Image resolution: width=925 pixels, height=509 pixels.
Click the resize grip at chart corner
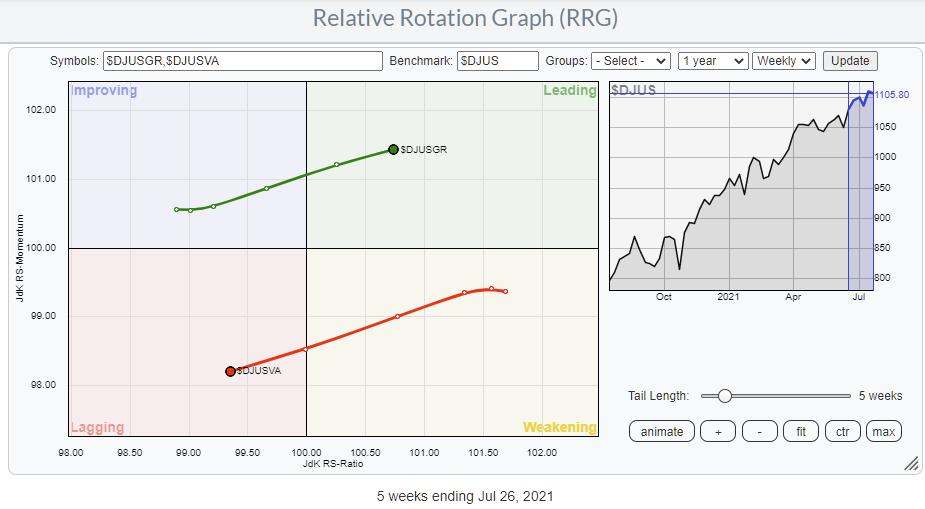coord(910,464)
